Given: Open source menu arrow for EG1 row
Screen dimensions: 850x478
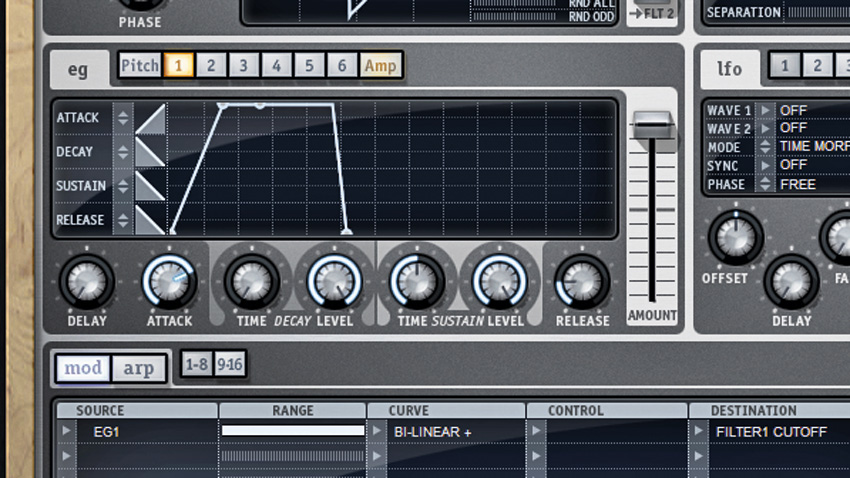Looking at the screenshot, I should point(66,431).
